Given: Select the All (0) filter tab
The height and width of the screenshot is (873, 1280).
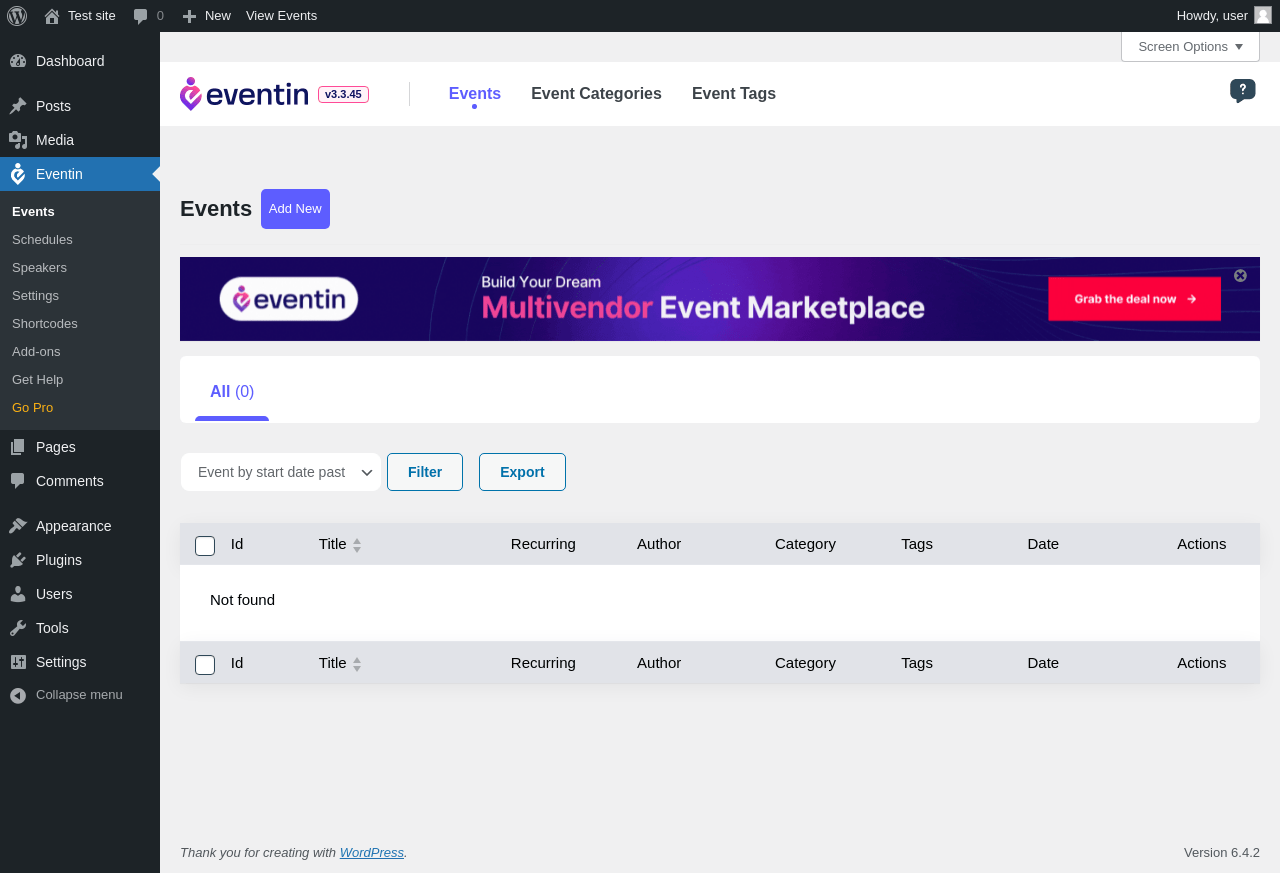Looking at the screenshot, I should click(232, 392).
